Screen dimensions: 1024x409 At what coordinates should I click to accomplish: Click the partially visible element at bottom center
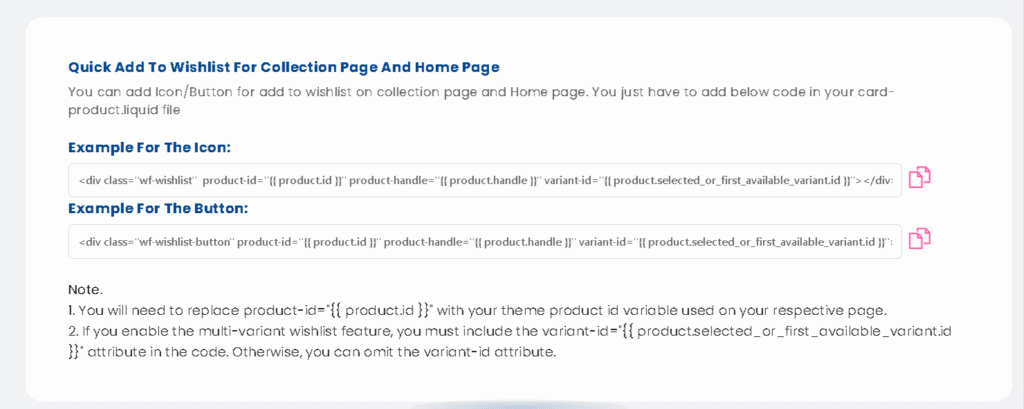pos(519,404)
